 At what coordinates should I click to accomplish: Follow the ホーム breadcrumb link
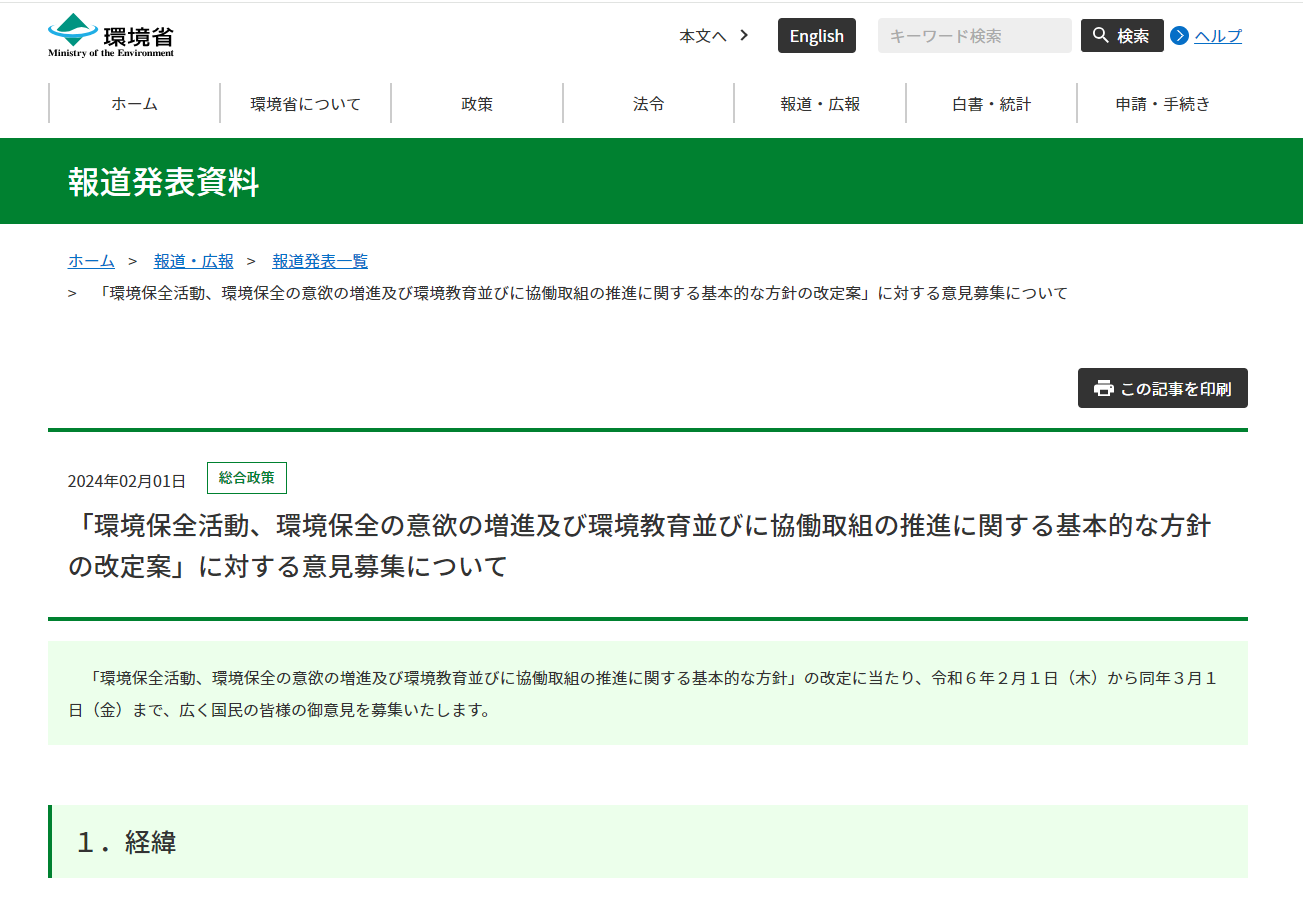91,261
